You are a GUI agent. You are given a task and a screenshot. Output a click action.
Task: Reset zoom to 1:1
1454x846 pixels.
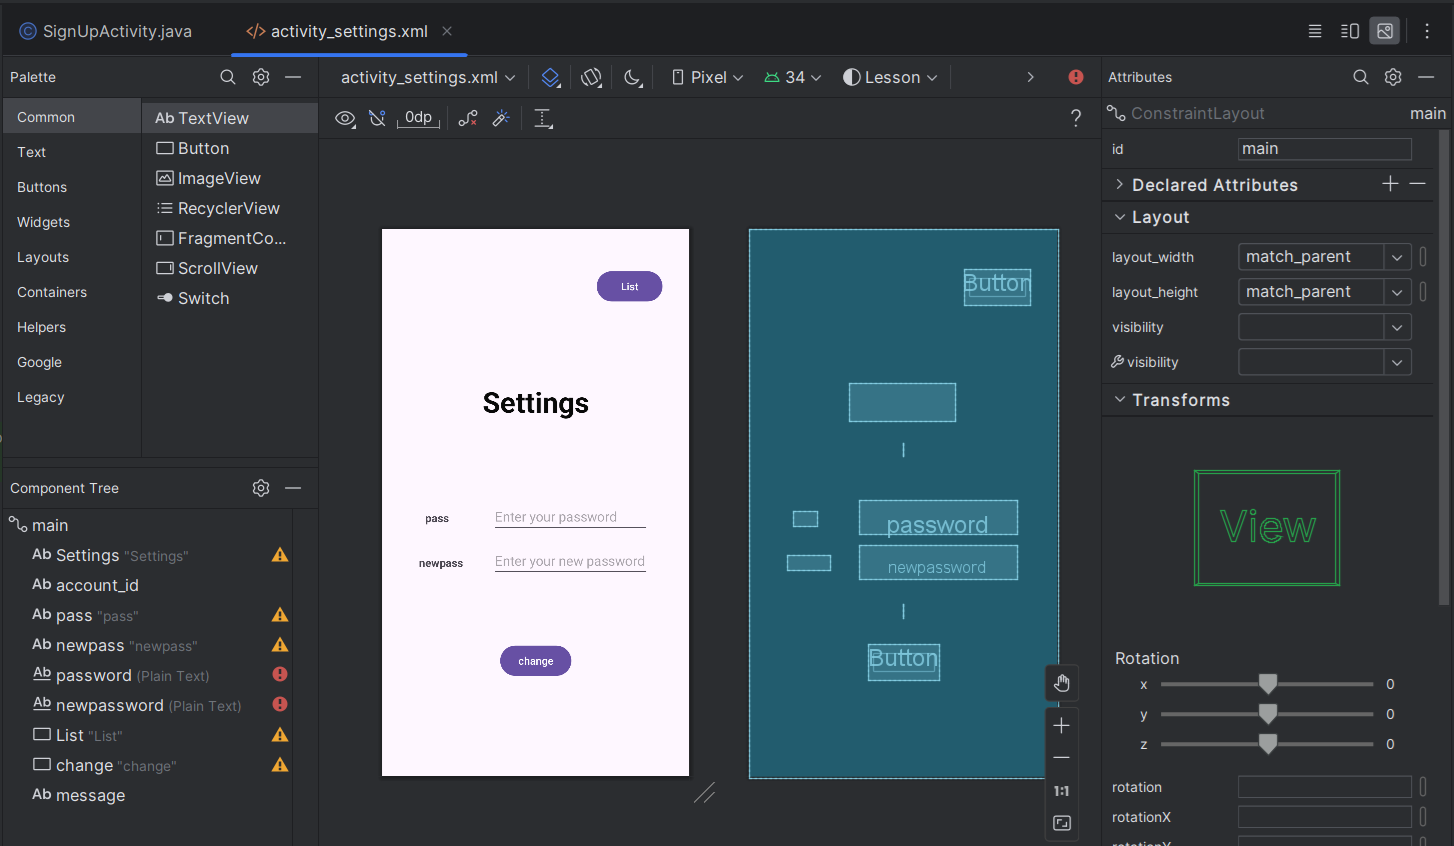tap(1062, 790)
